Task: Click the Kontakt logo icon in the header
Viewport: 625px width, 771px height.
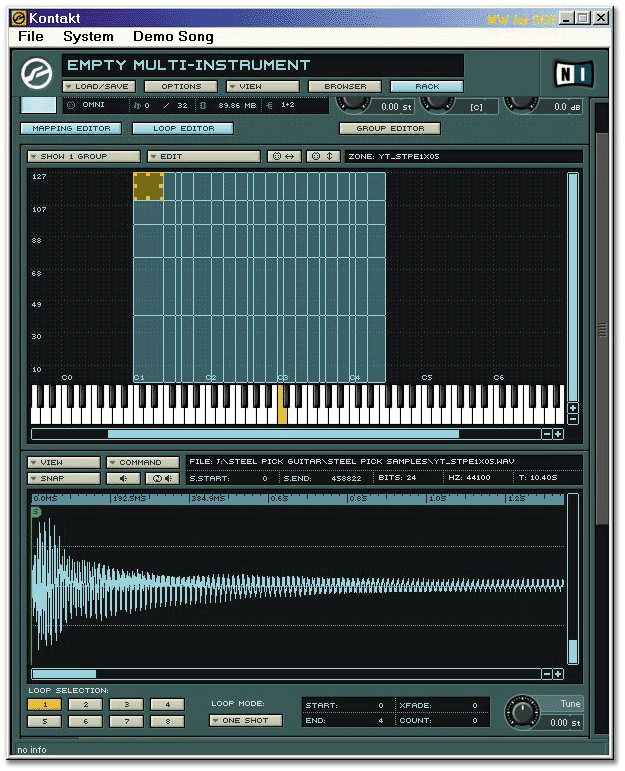Action: point(39,72)
